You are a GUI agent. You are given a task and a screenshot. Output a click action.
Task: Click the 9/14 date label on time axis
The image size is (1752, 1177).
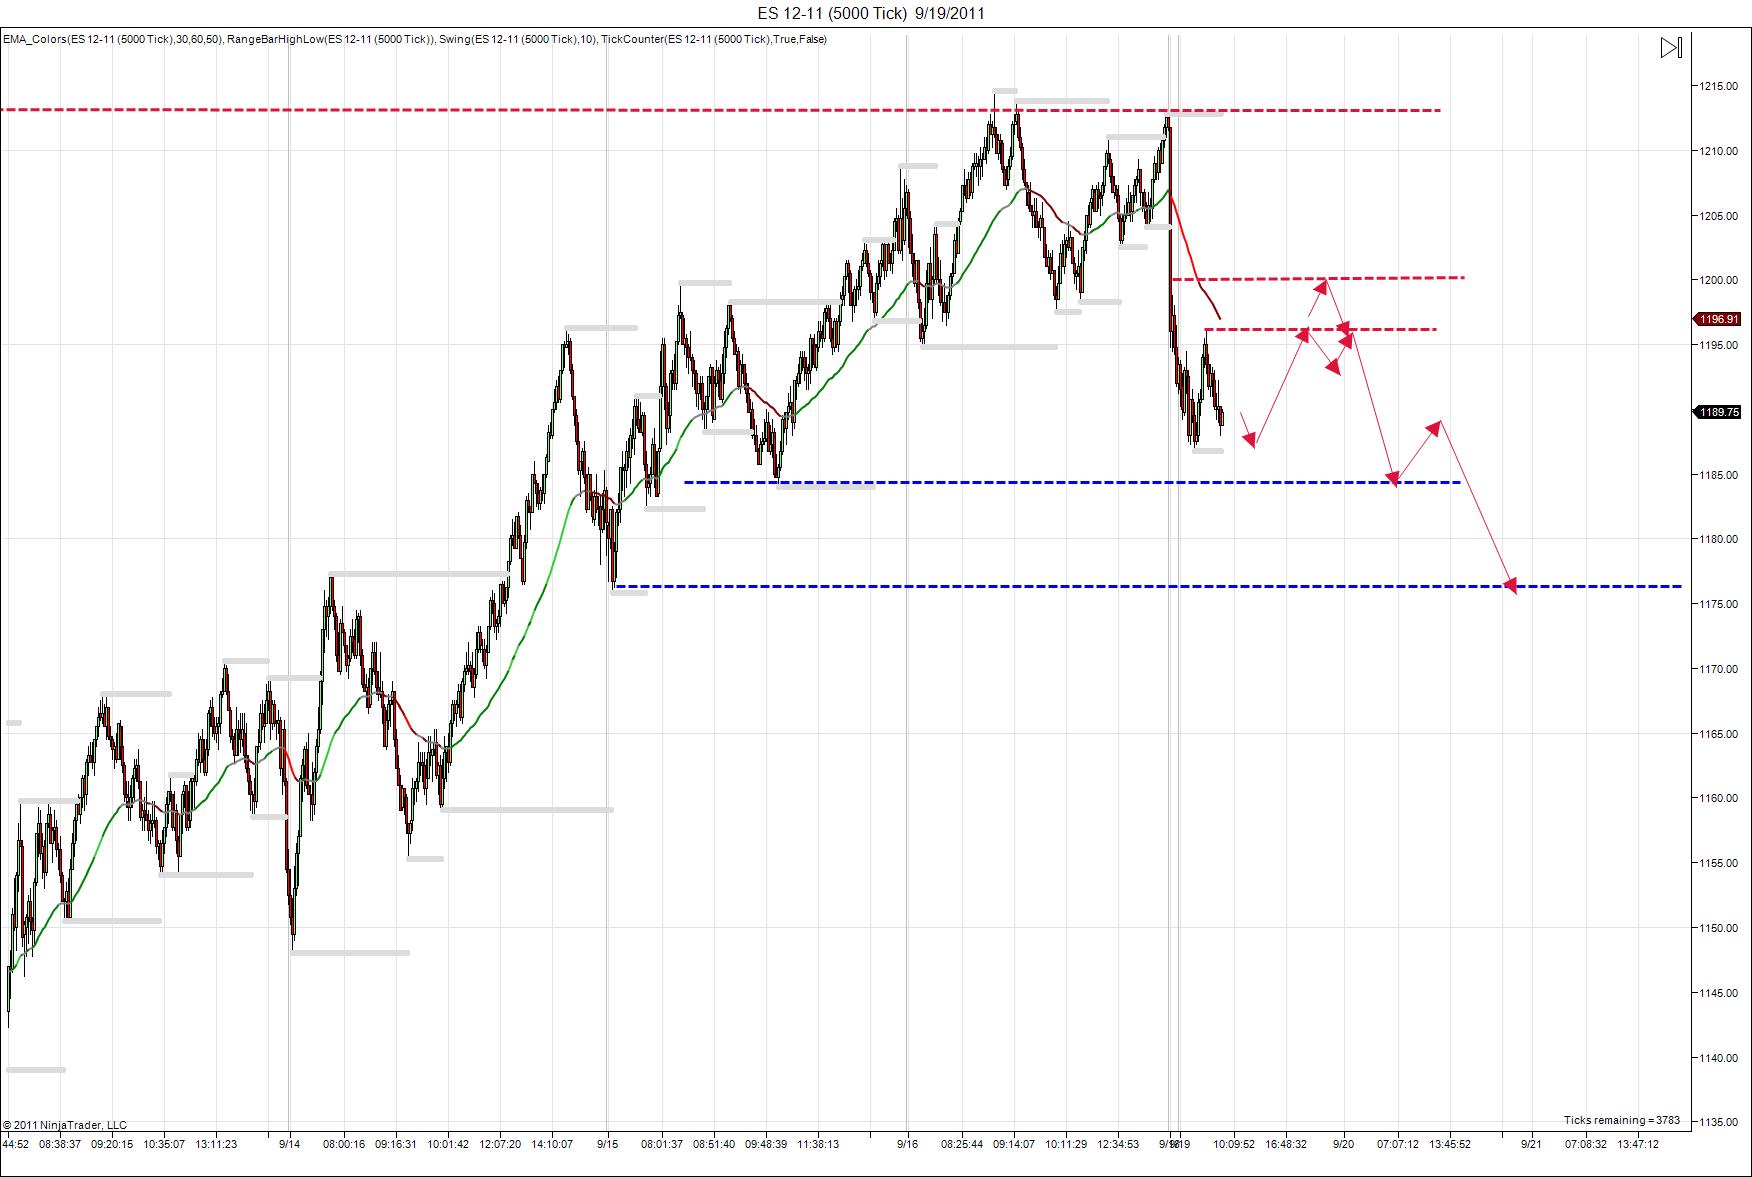click(290, 1144)
